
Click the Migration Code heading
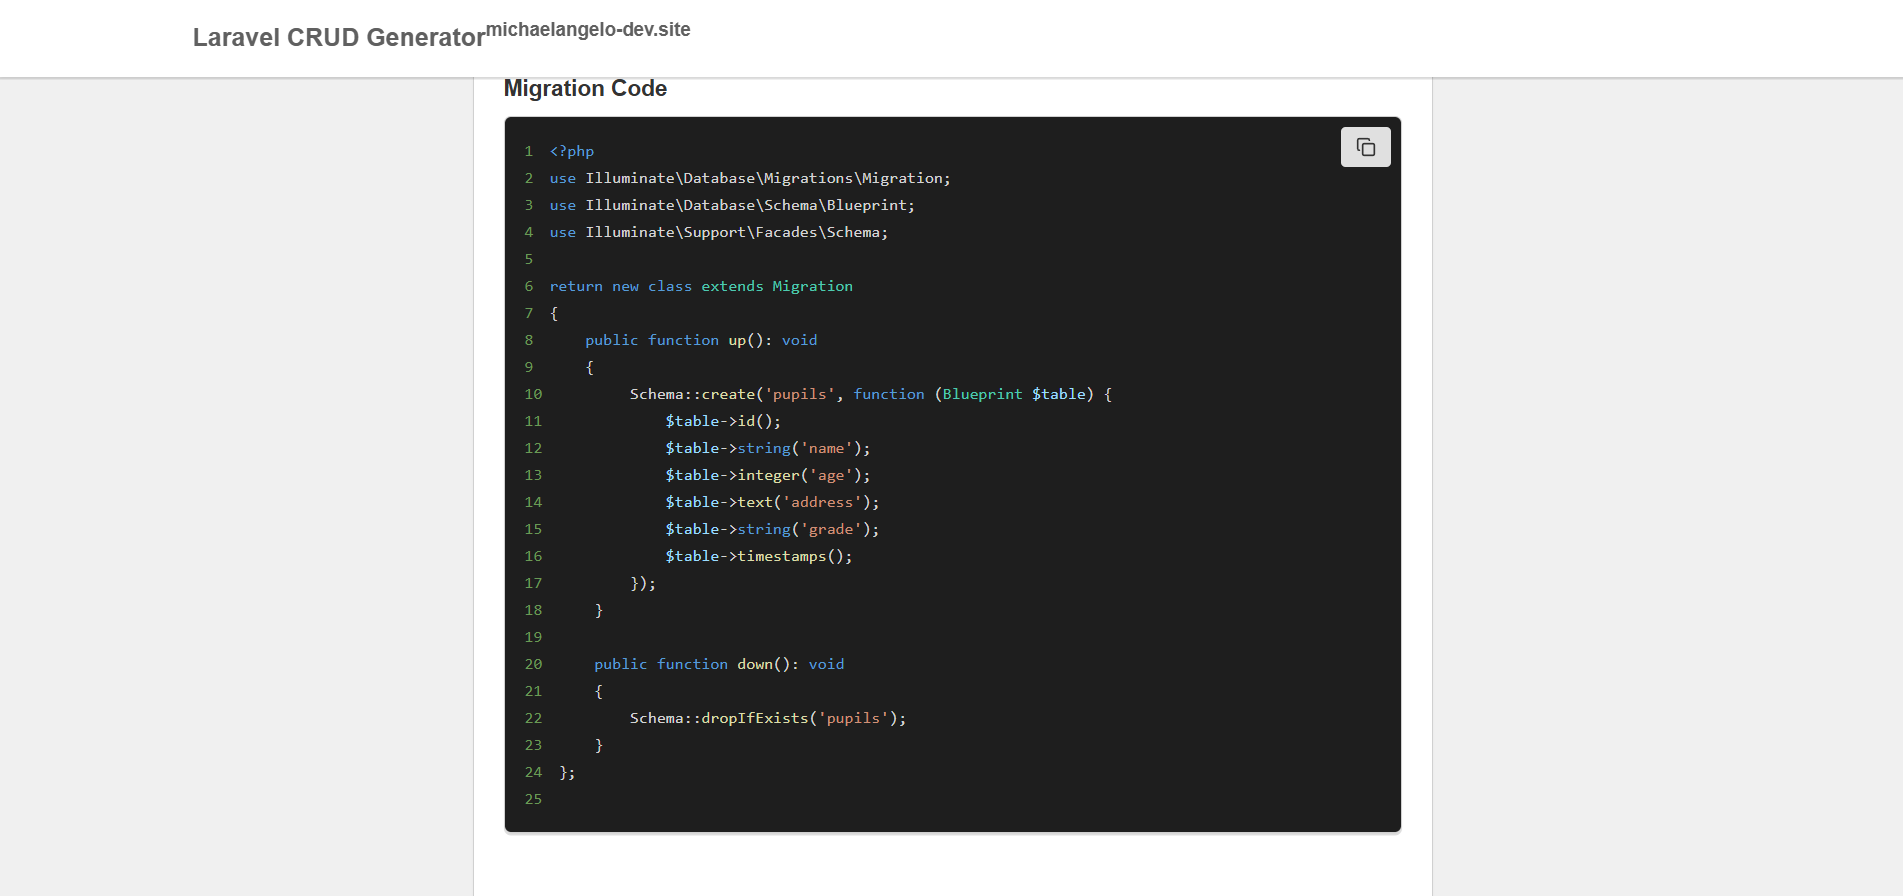[585, 89]
